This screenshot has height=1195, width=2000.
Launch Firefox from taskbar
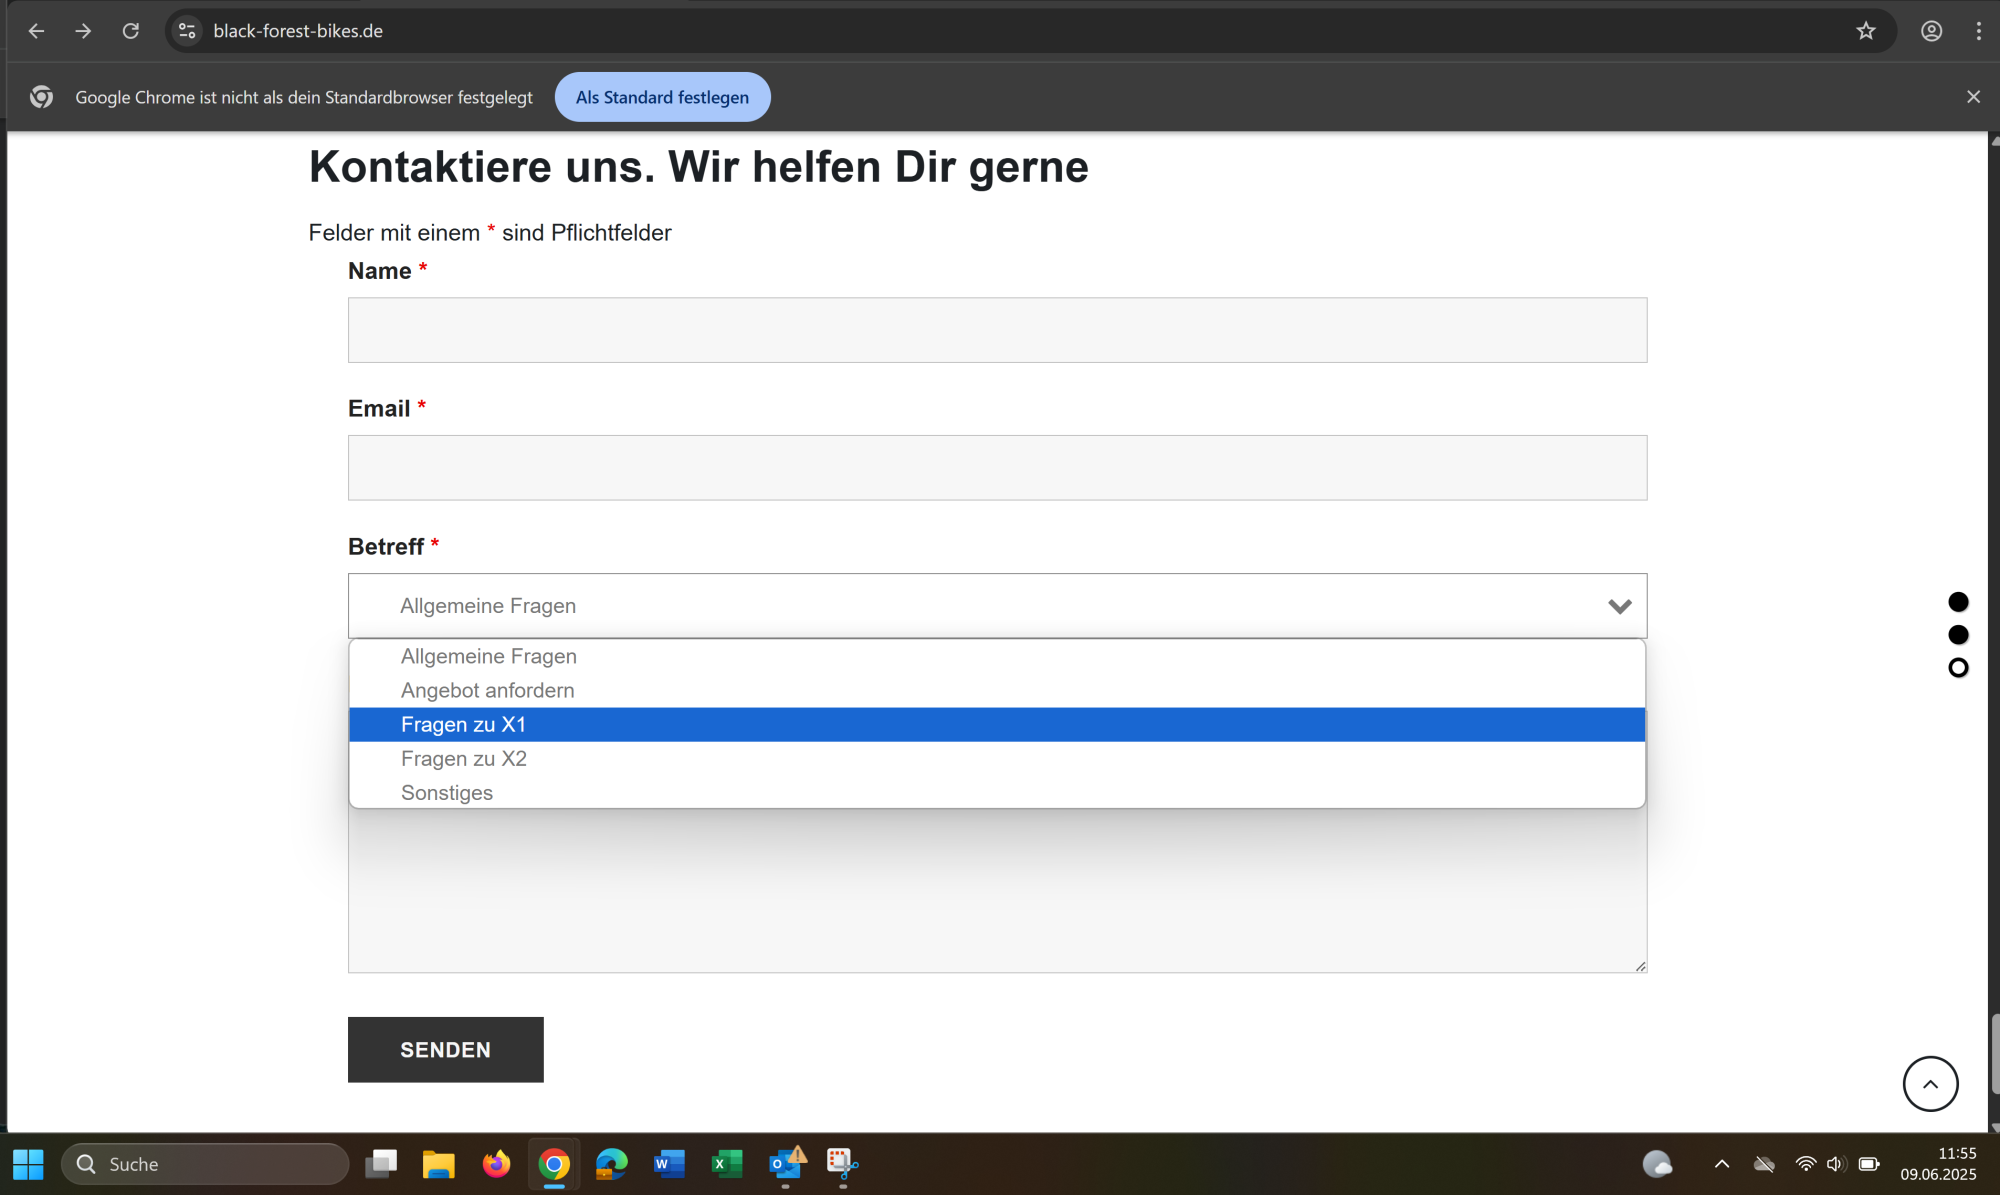tap(496, 1163)
